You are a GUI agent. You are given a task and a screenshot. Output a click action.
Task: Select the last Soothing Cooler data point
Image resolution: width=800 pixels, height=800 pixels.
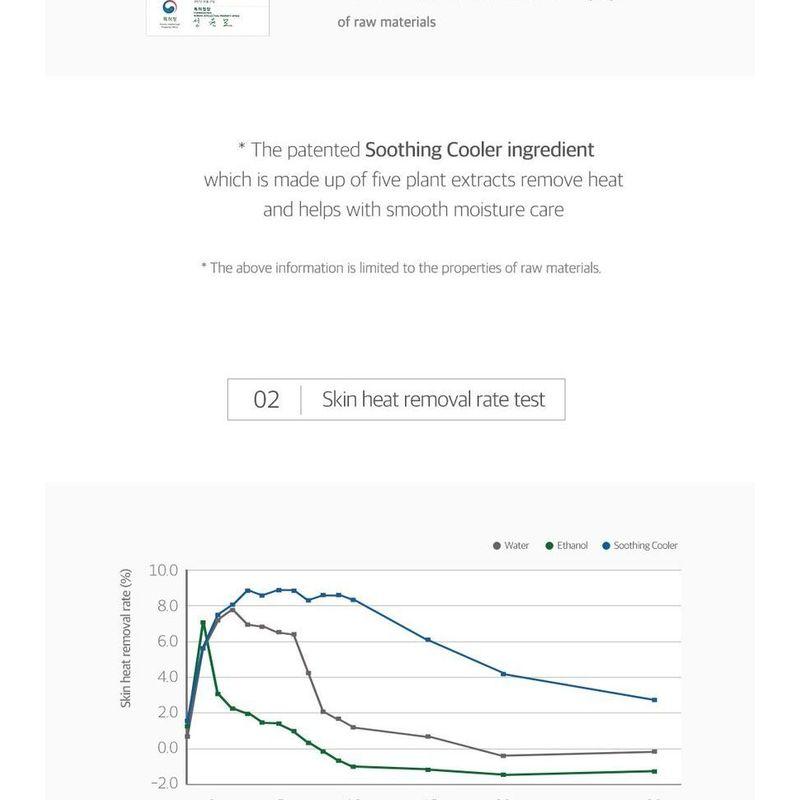655,700
